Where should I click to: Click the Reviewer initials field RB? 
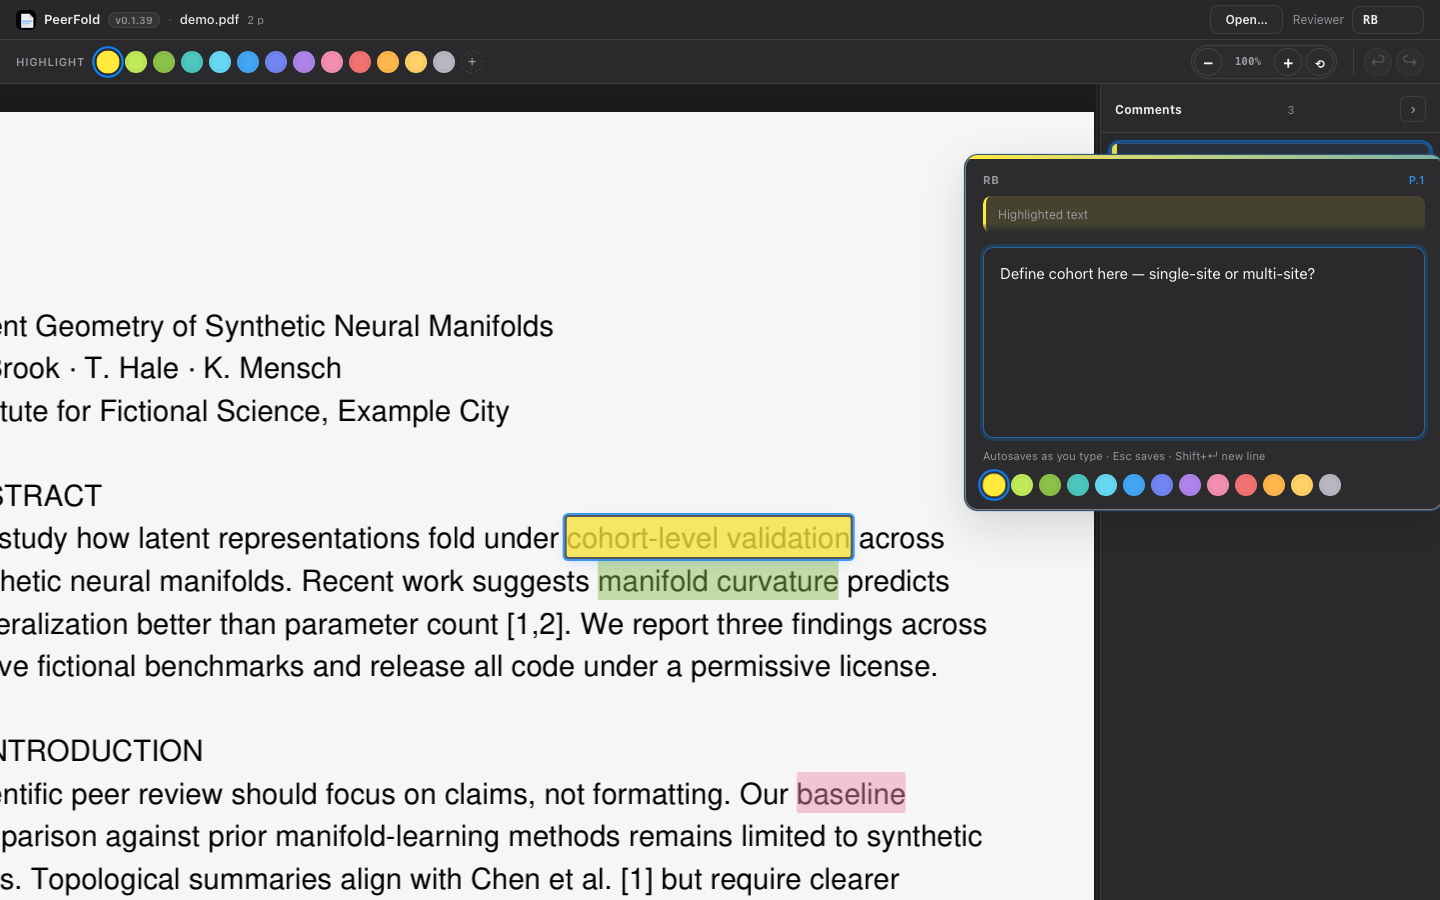pyautogui.click(x=1388, y=20)
